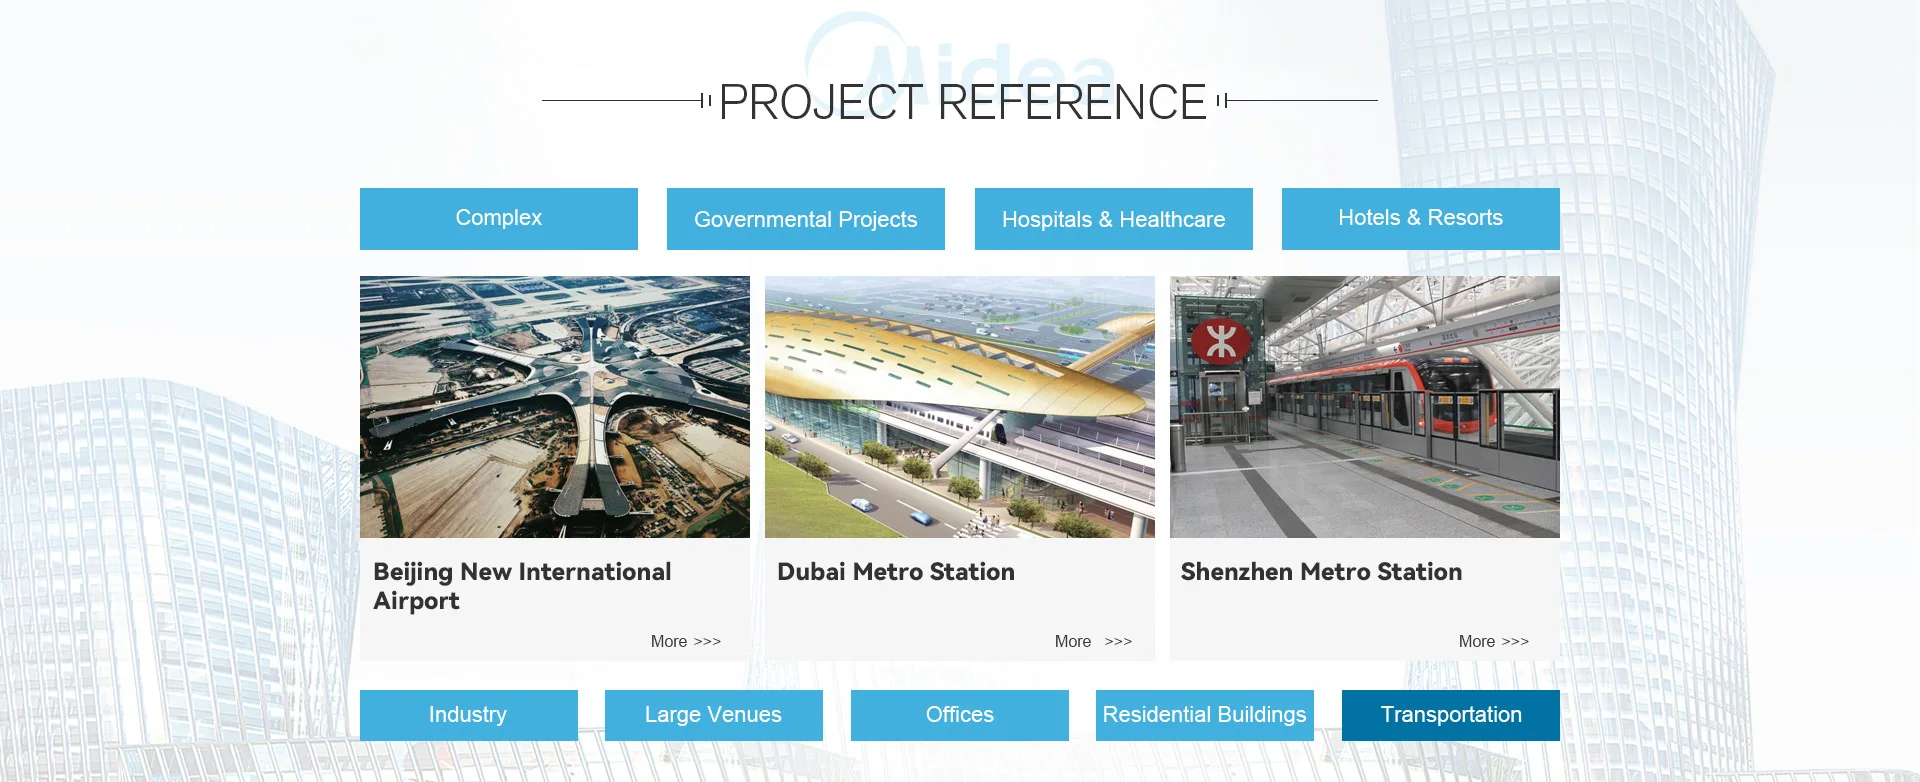Click More under Shenzhen Metro Station
1920x782 pixels.
(x=1493, y=641)
